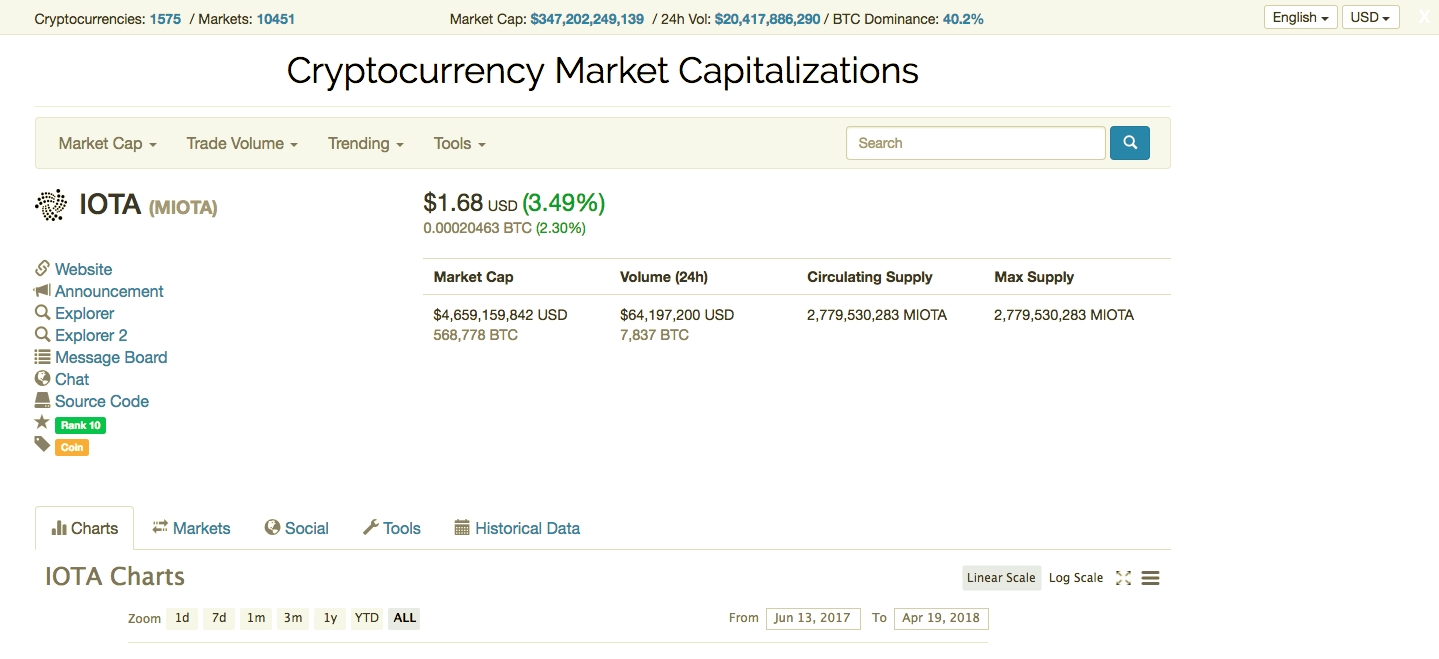The height and width of the screenshot is (659, 1439).
Task: Click the IOTA Charts heading
Action: click(x=115, y=577)
